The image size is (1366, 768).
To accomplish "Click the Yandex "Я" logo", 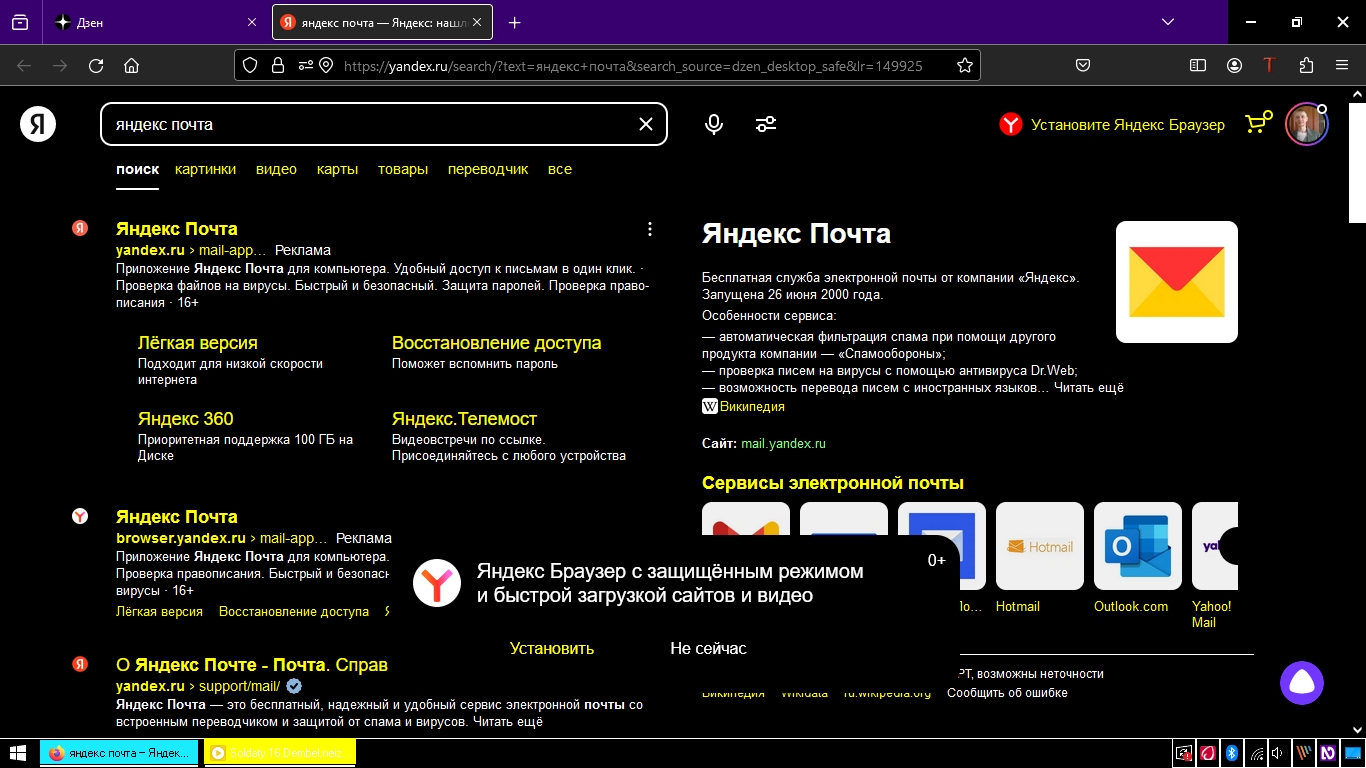I will [x=38, y=124].
